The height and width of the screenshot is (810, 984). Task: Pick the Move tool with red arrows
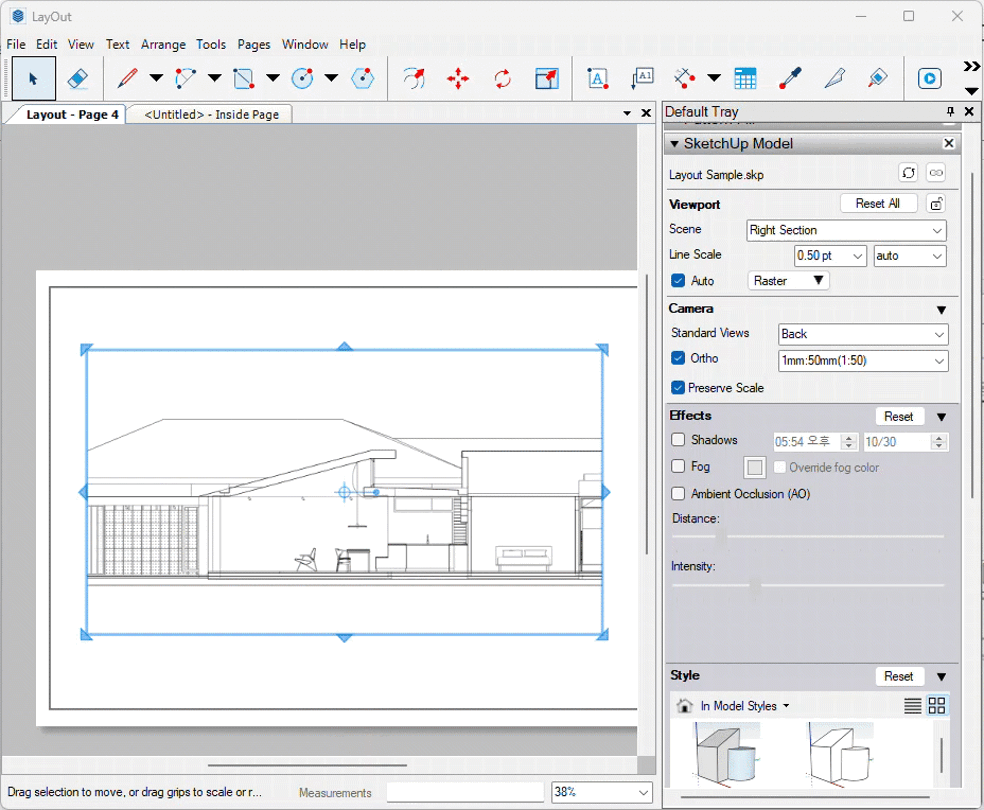pos(458,78)
